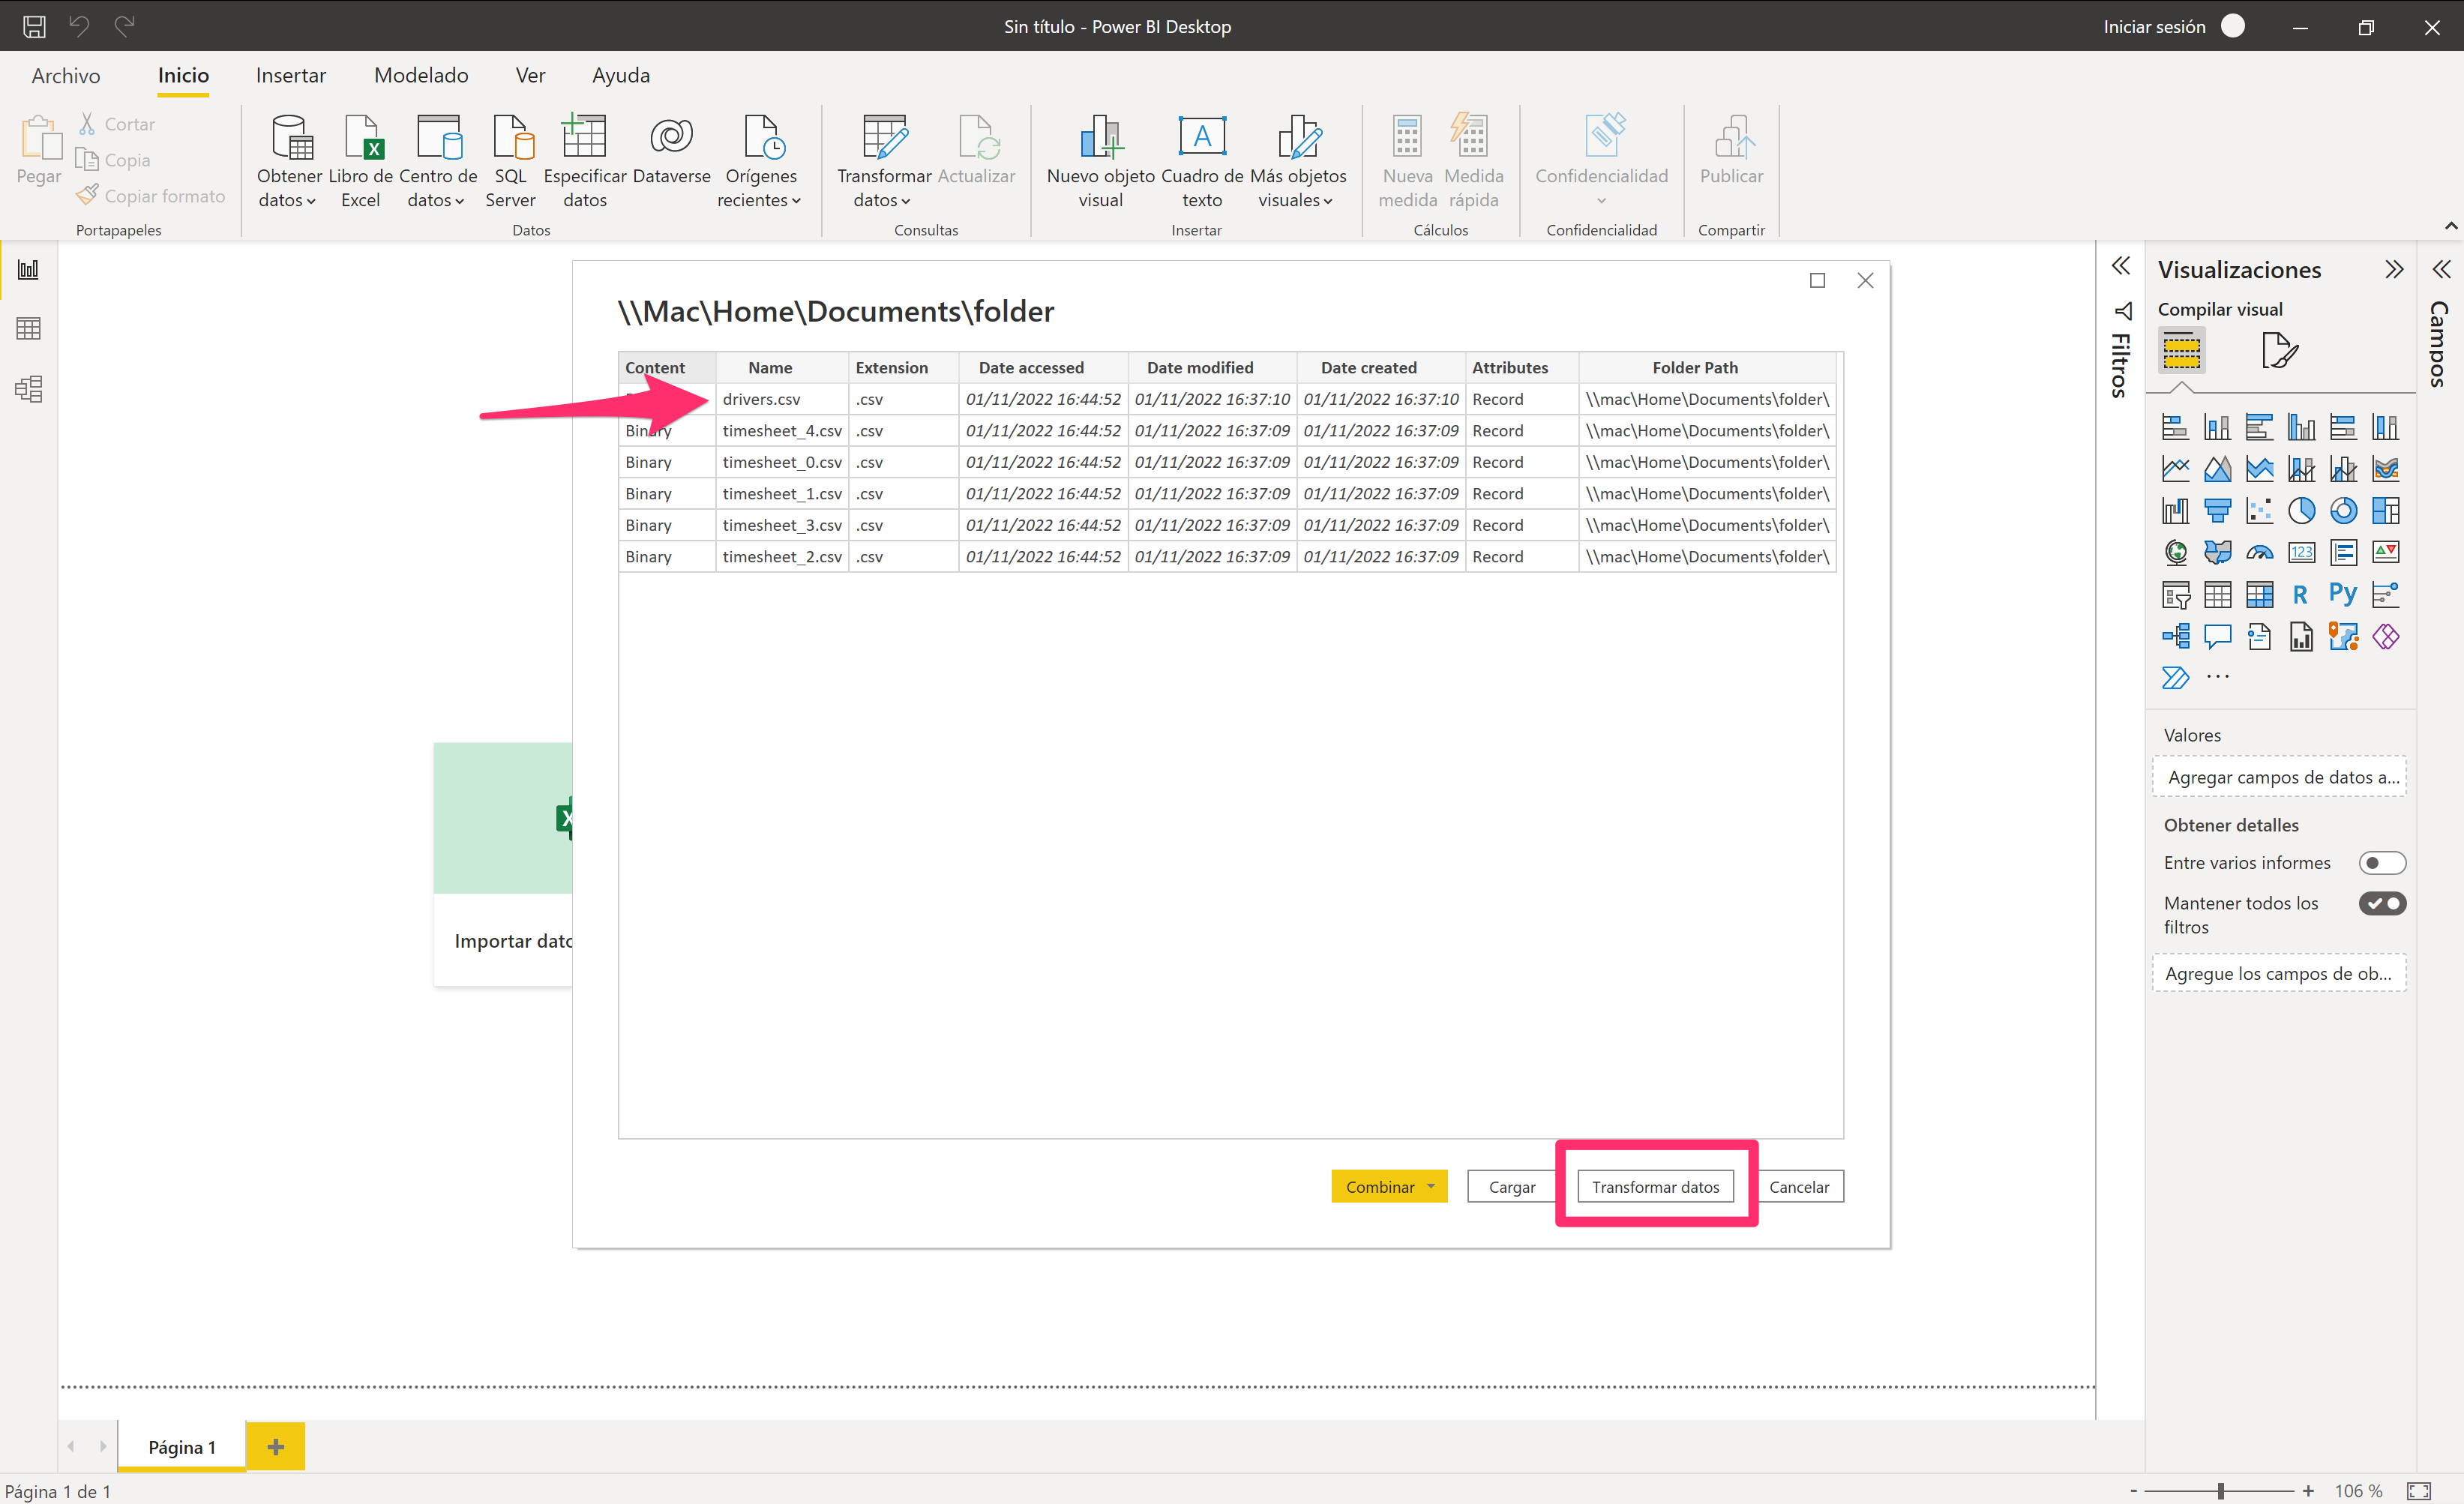2464x1504 pixels.
Task: Collapse the Visualizaciones pane chevron
Action: [x=2394, y=269]
